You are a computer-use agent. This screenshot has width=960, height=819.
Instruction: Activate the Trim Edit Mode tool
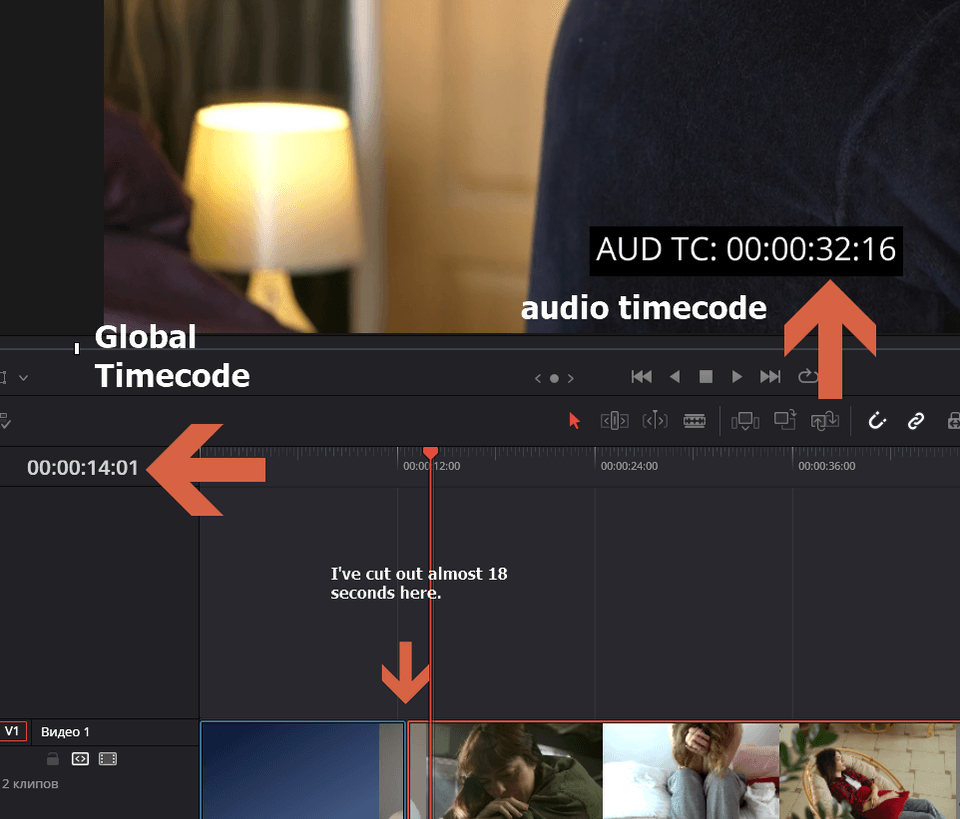click(614, 421)
